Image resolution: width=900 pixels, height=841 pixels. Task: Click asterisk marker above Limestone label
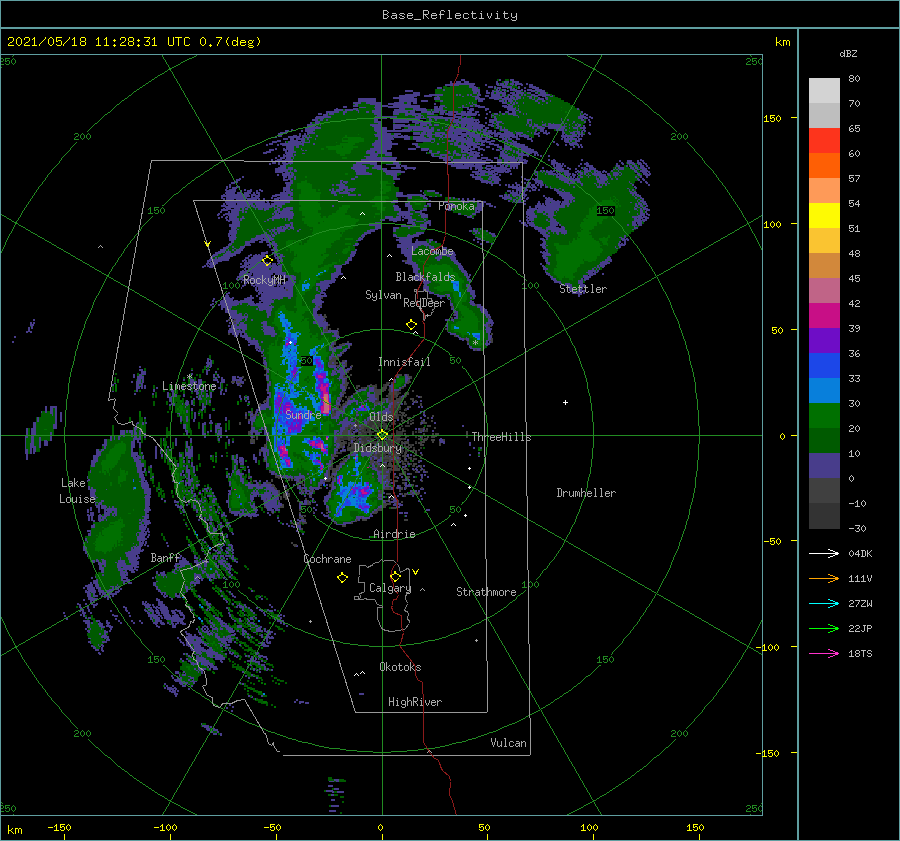[189, 377]
